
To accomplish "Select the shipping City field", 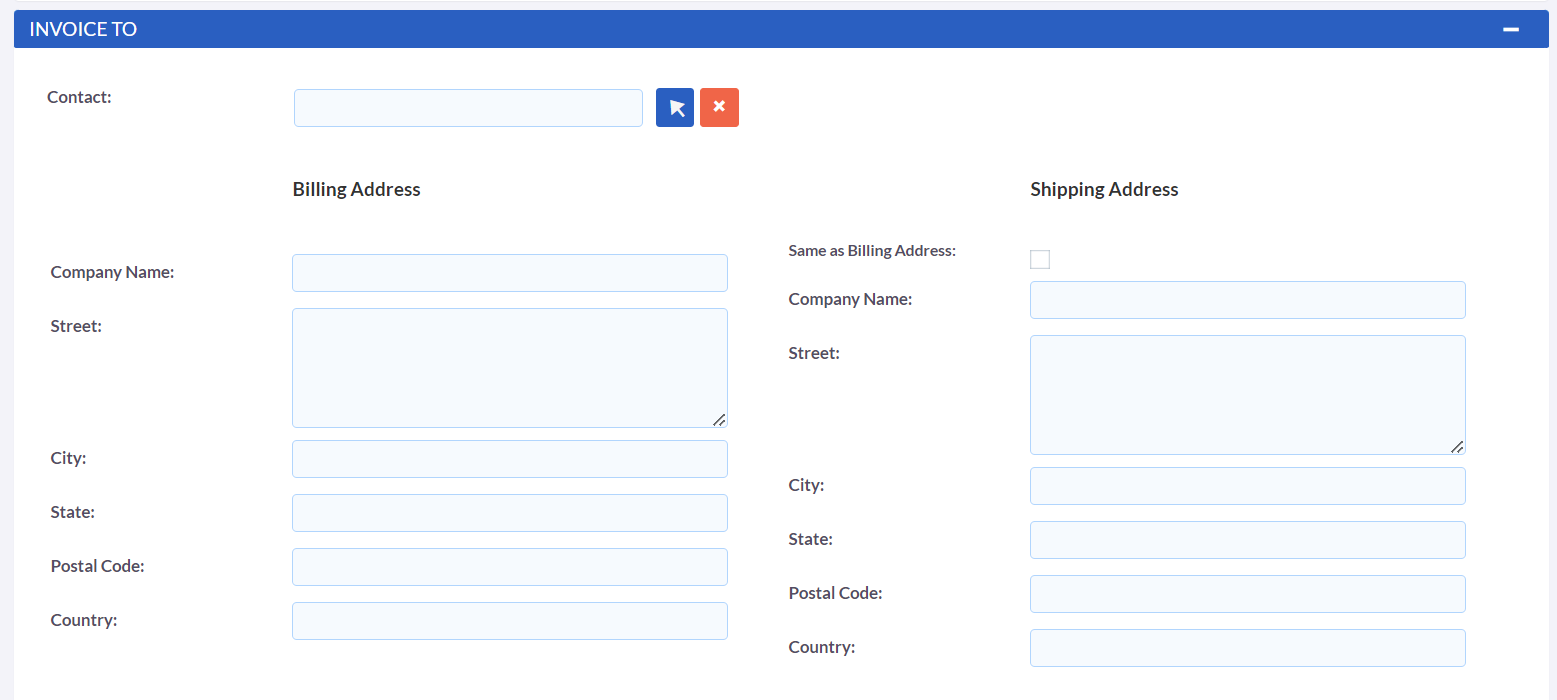I will pyautogui.click(x=1247, y=486).
